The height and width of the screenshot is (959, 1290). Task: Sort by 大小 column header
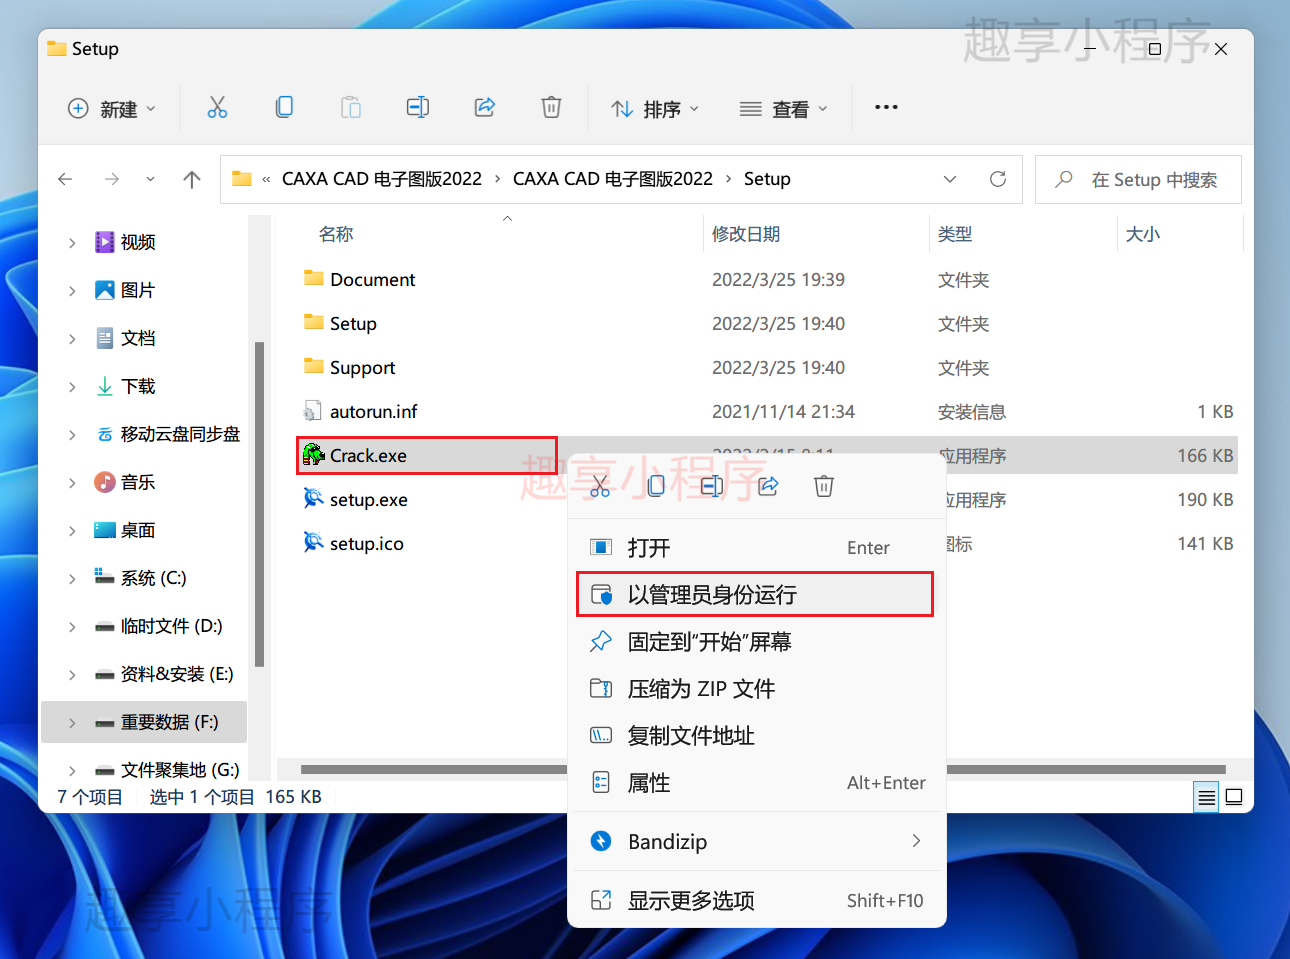[x=1143, y=234]
